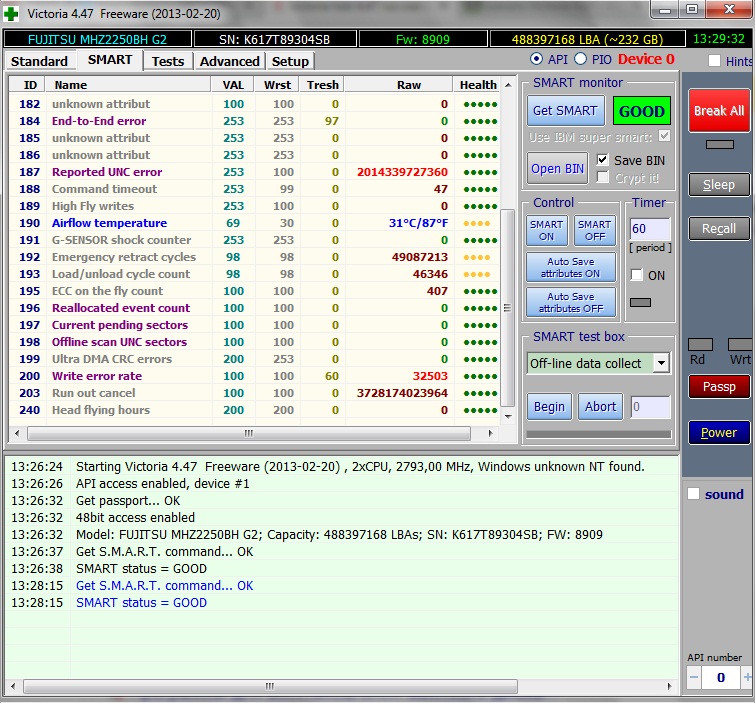Image resolution: width=755 pixels, height=703 pixels.
Task: Expand the Off-line data collect dropdown
Action: coord(661,363)
